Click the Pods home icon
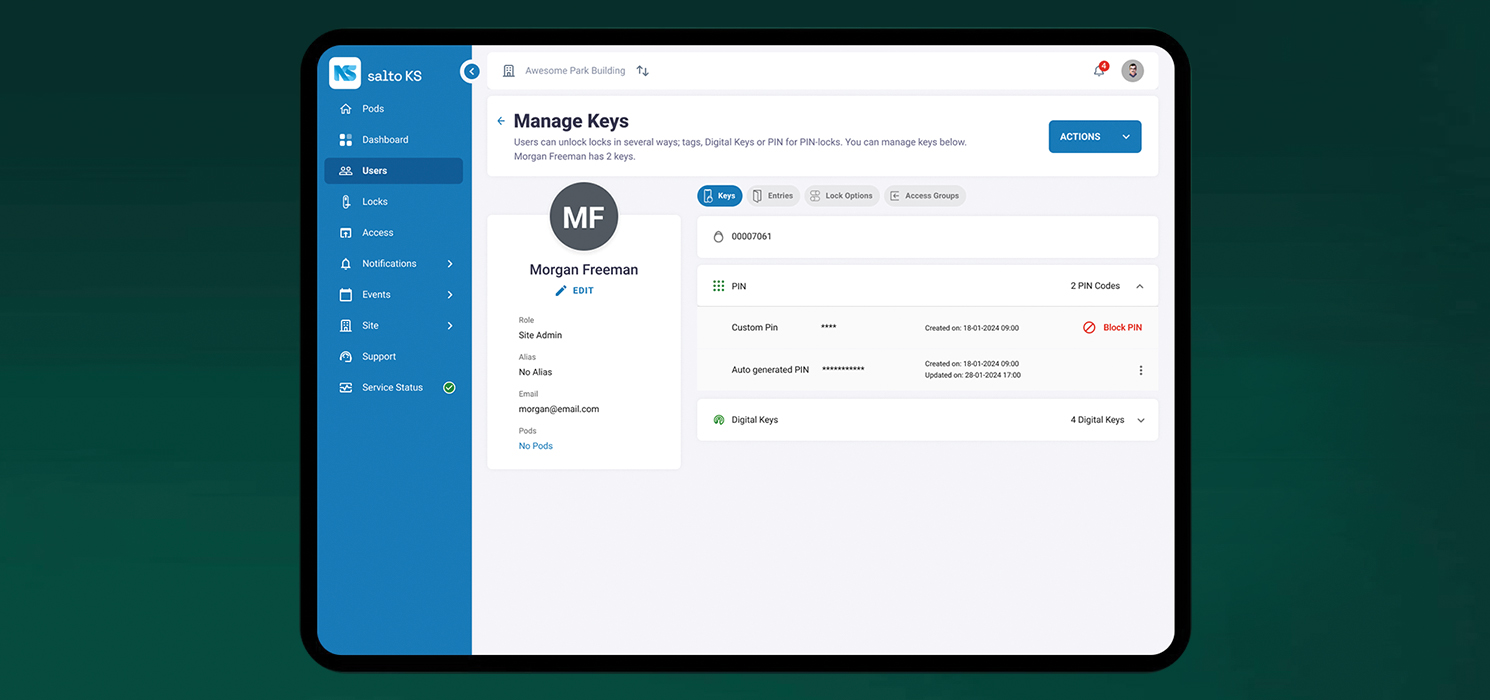1490x700 pixels. tap(346, 109)
